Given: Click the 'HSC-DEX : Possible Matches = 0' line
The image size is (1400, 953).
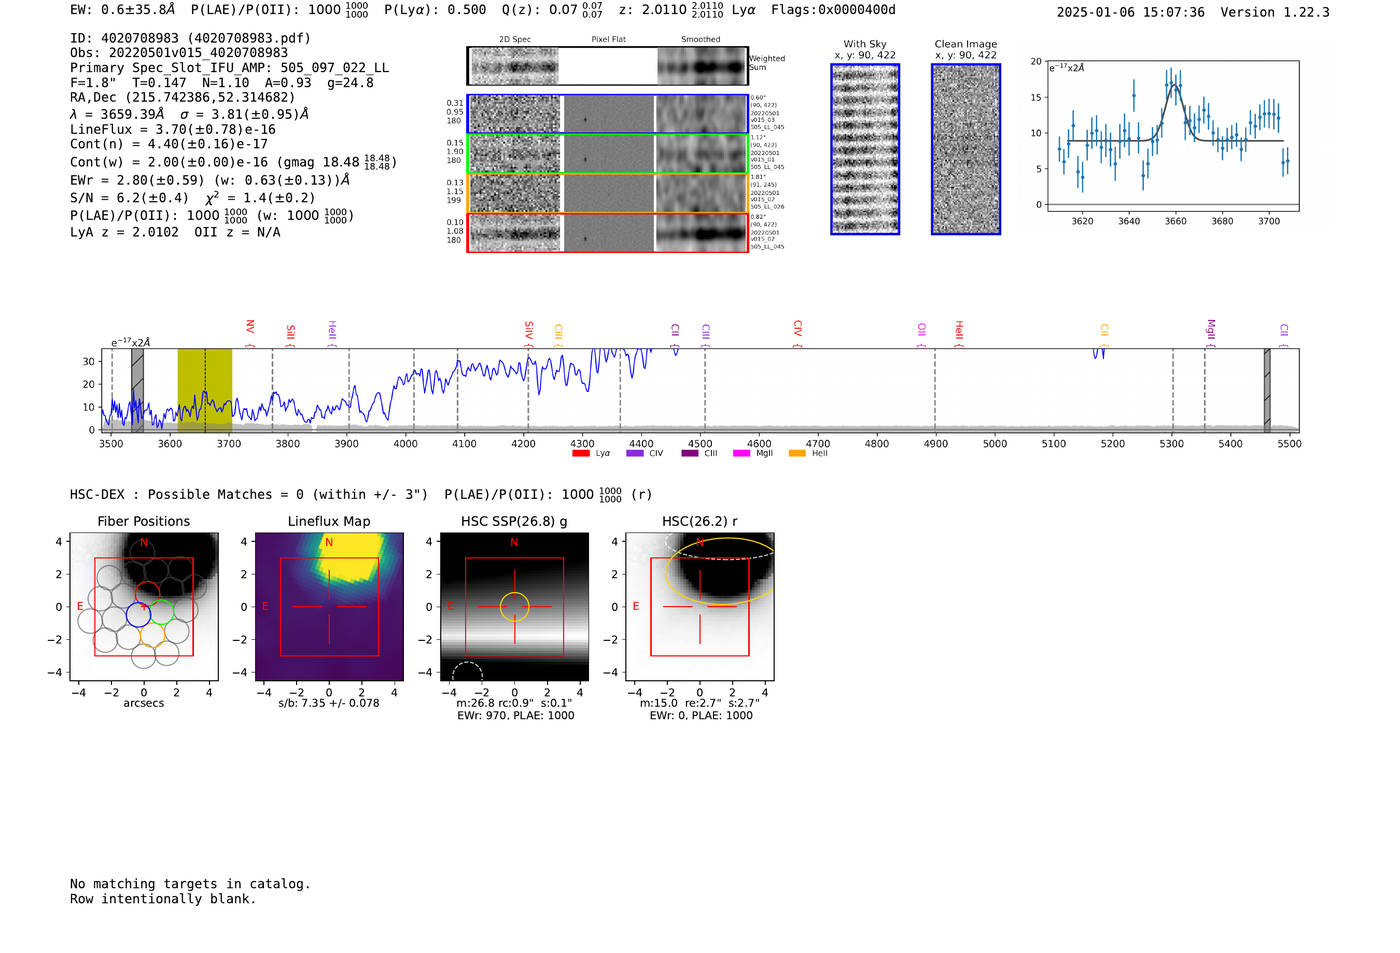Looking at the screenshot, I should (249, 494).
